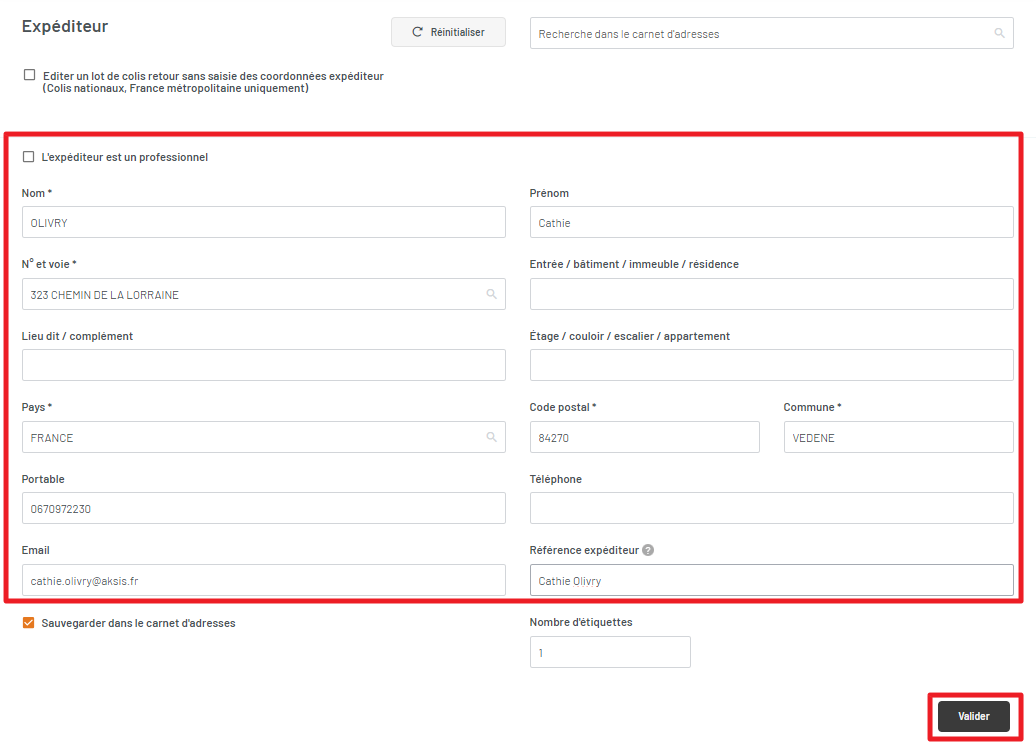
Task: Click the 'Nombre d'étiquettes' label
Action: 581,622
